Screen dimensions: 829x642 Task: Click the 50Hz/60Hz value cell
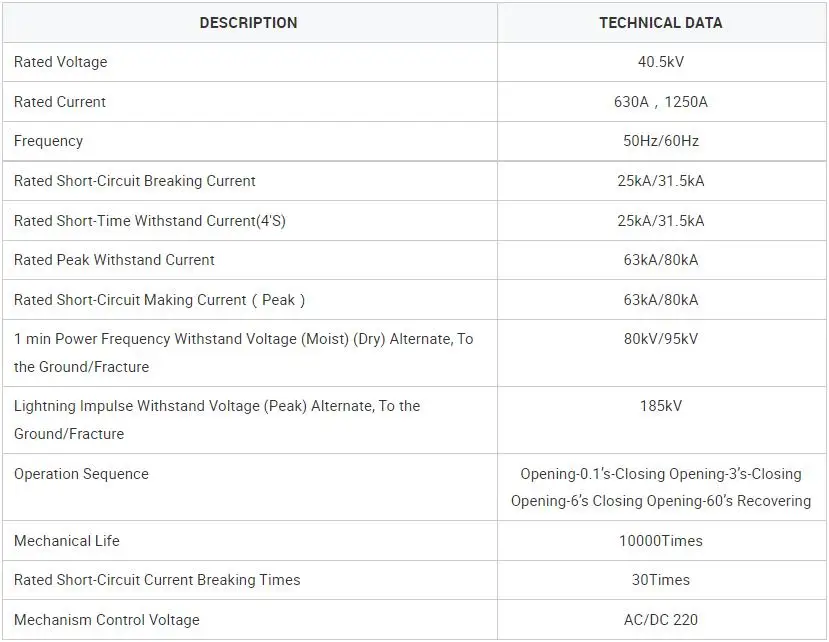[x=660, y=141]
